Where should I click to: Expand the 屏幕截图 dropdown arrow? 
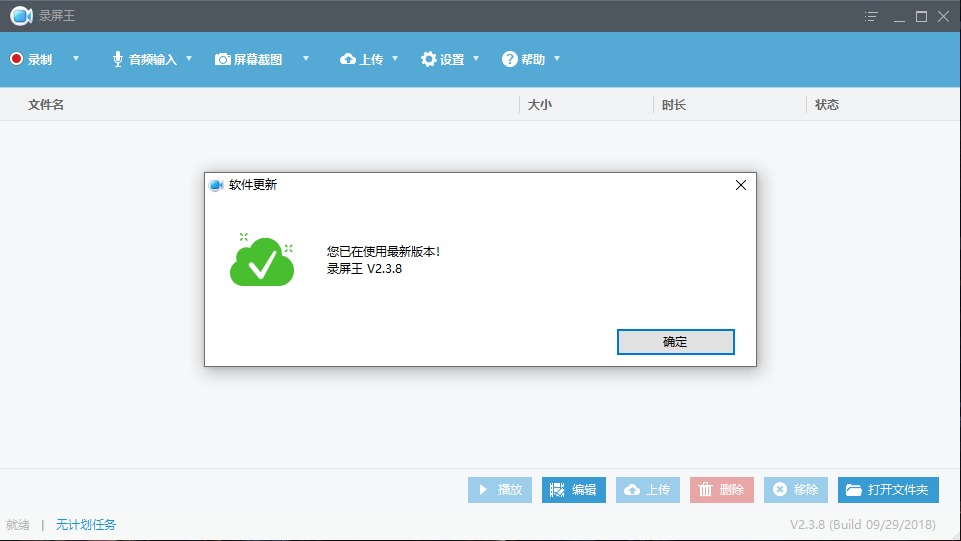click(306, 59)
